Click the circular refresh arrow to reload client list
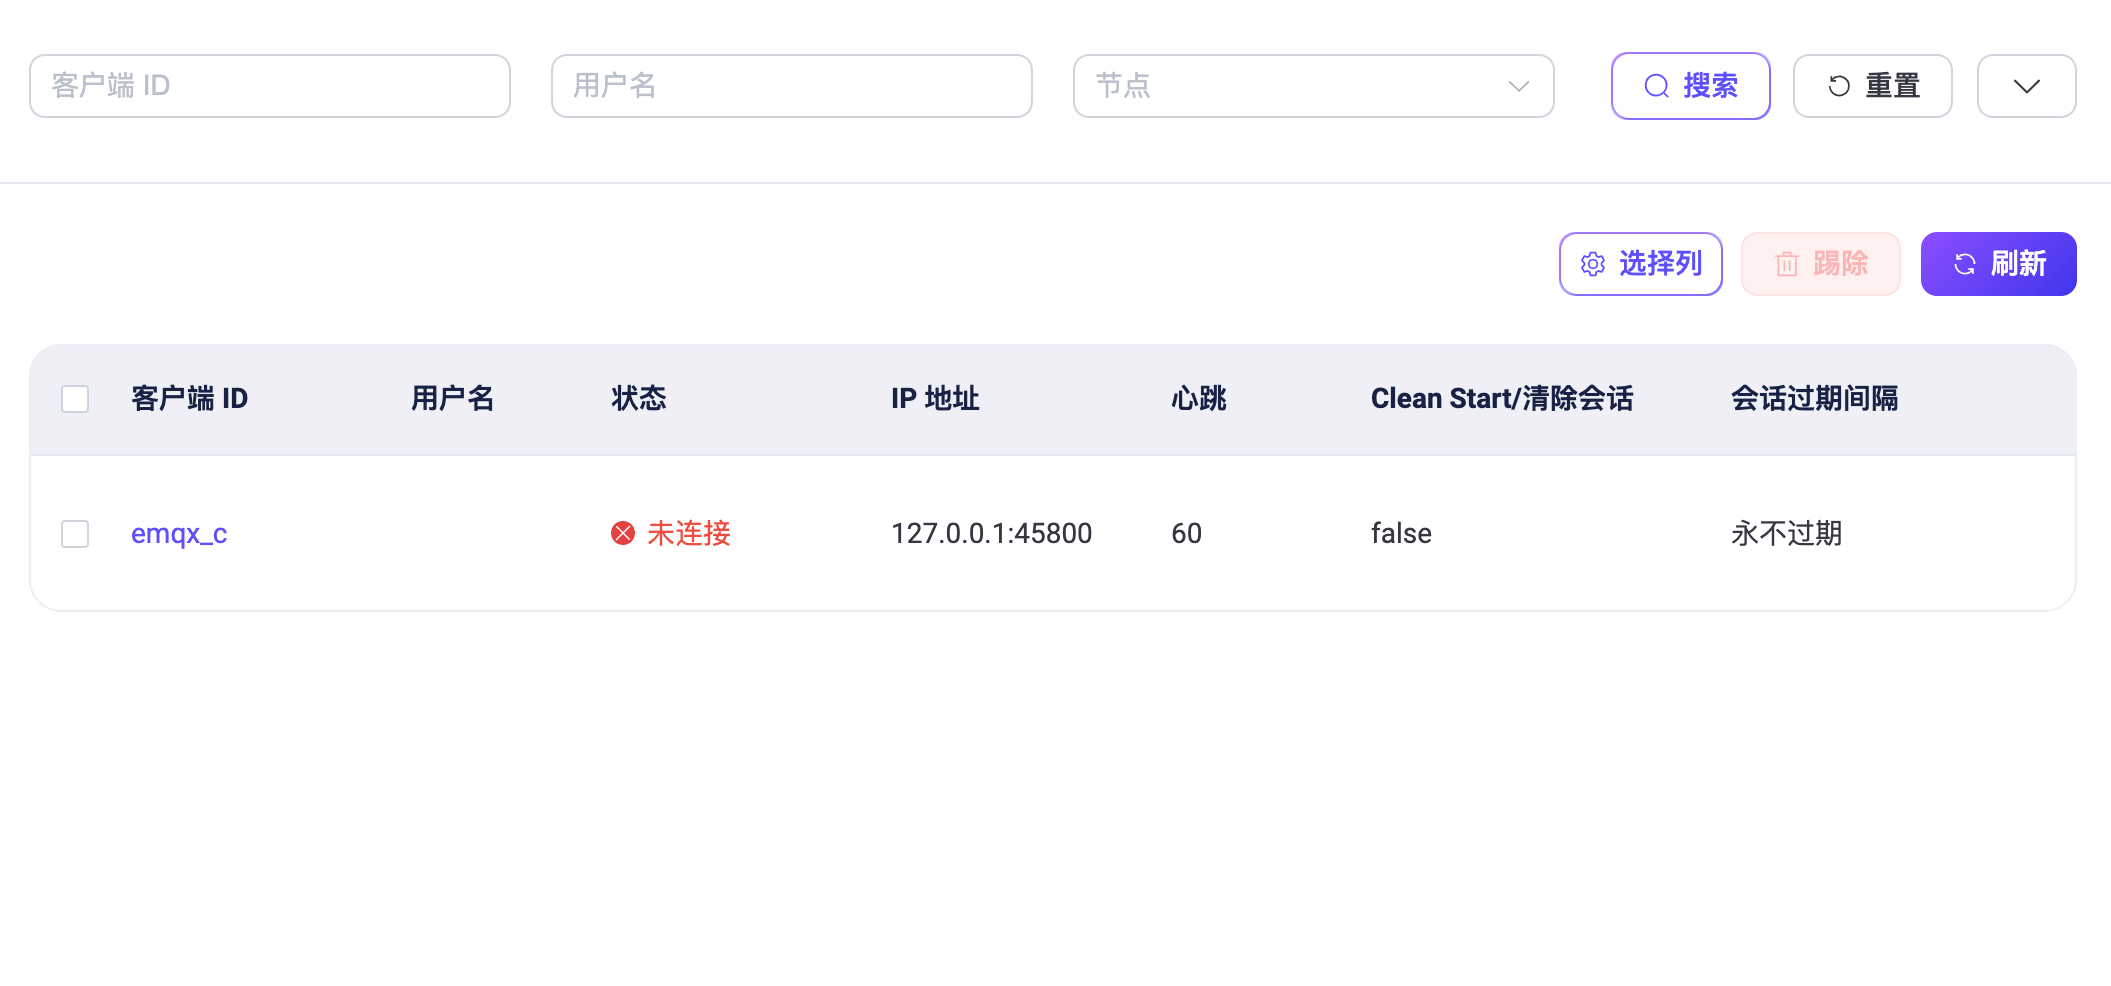The image size is (2111, 986). (x=1965, y=263)
